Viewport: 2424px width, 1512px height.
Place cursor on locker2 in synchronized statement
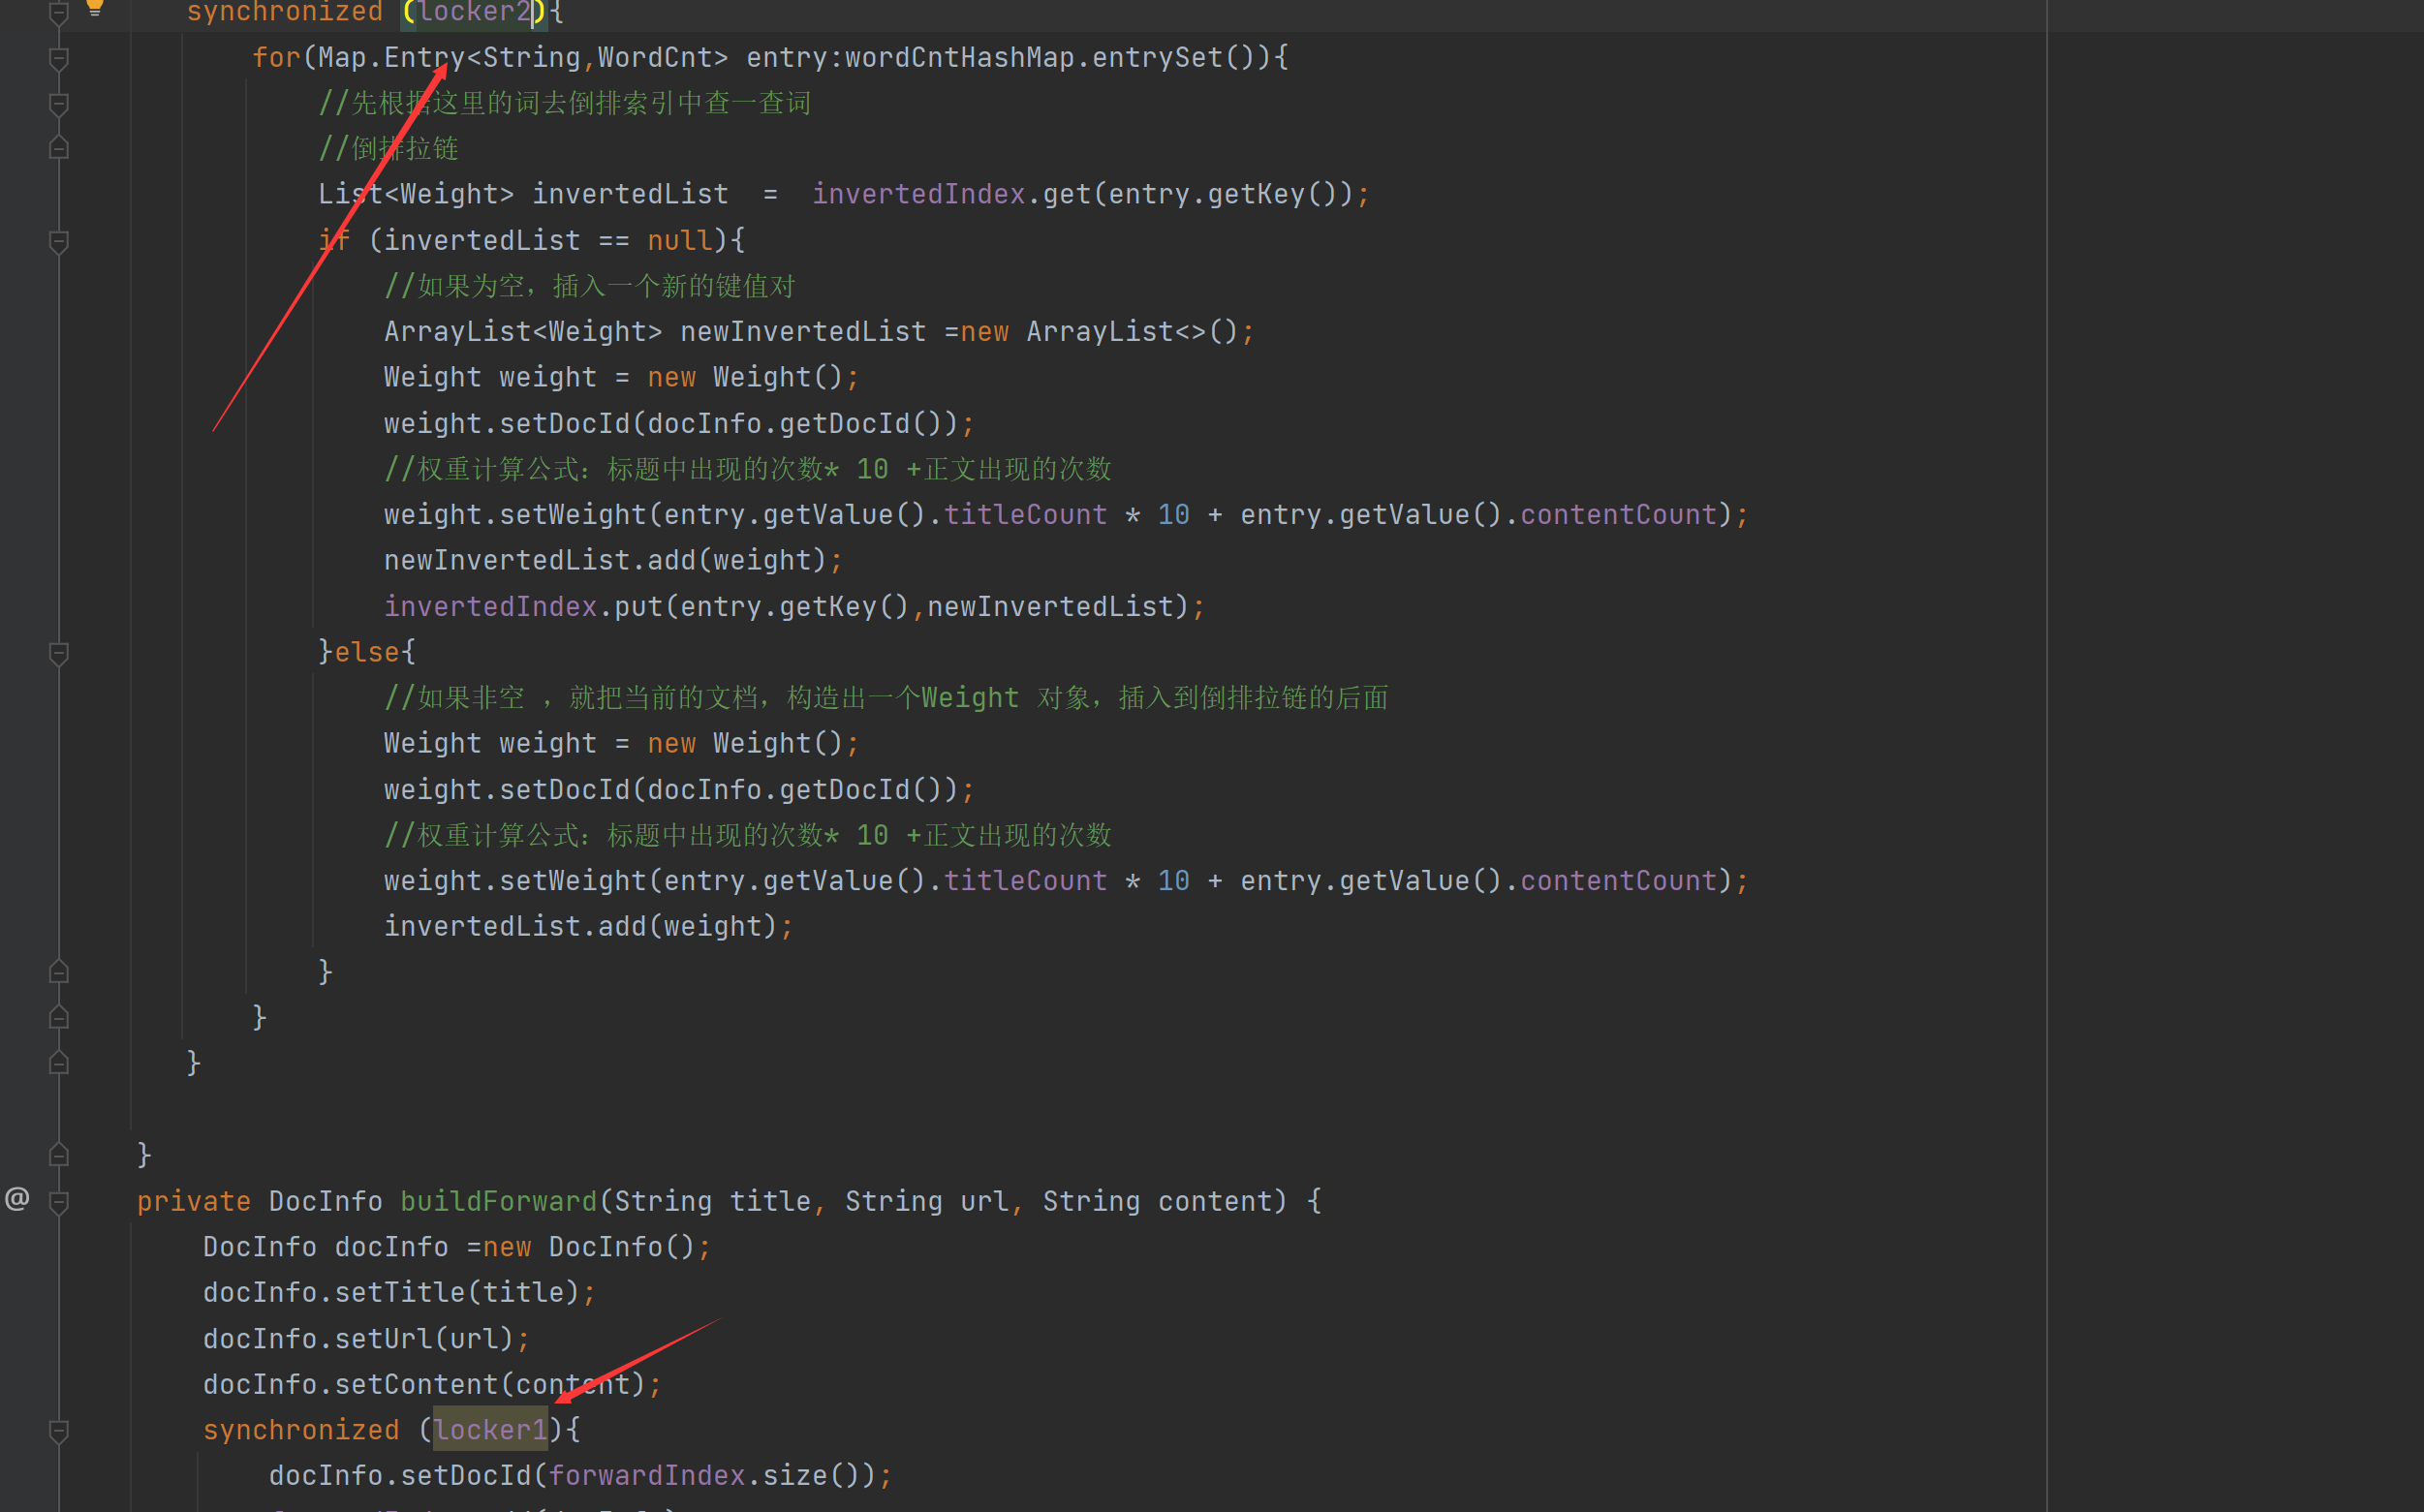474,12
